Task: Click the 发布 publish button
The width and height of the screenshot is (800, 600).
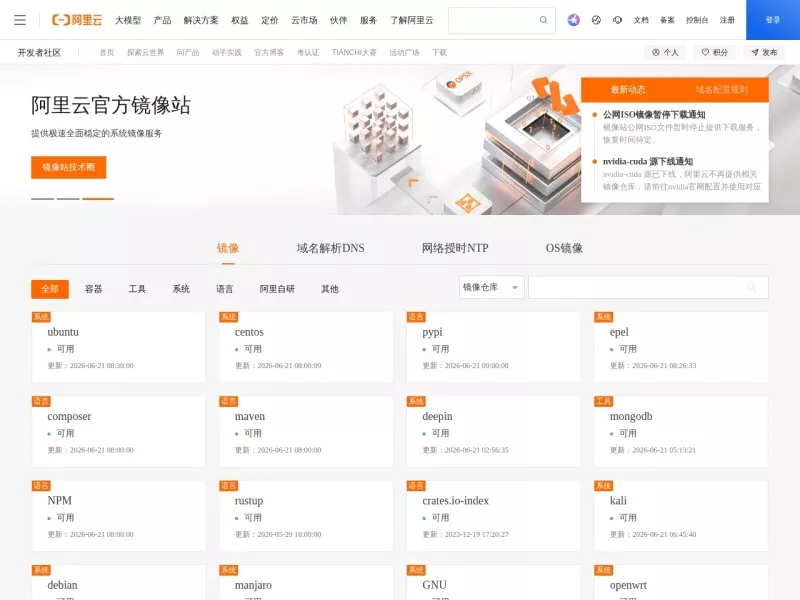Action: point(764,52)
